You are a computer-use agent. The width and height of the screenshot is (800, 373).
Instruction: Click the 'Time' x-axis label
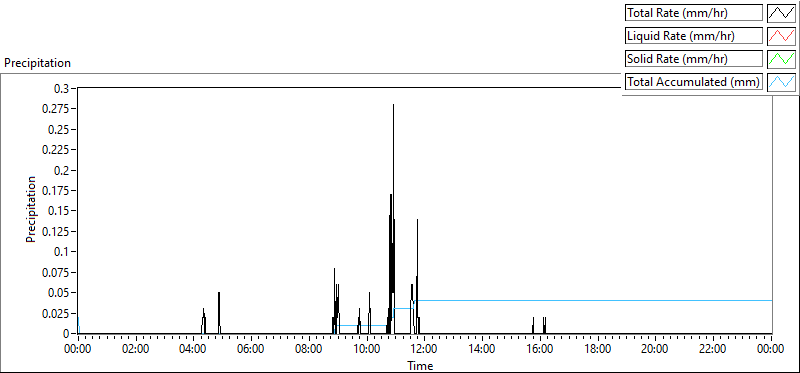point(420,365)
